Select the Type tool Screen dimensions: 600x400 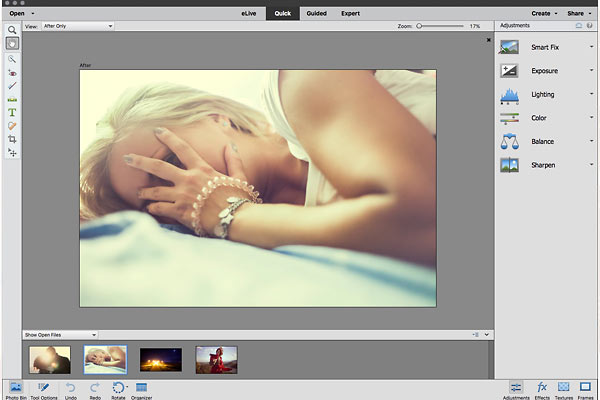pos(12,112)
